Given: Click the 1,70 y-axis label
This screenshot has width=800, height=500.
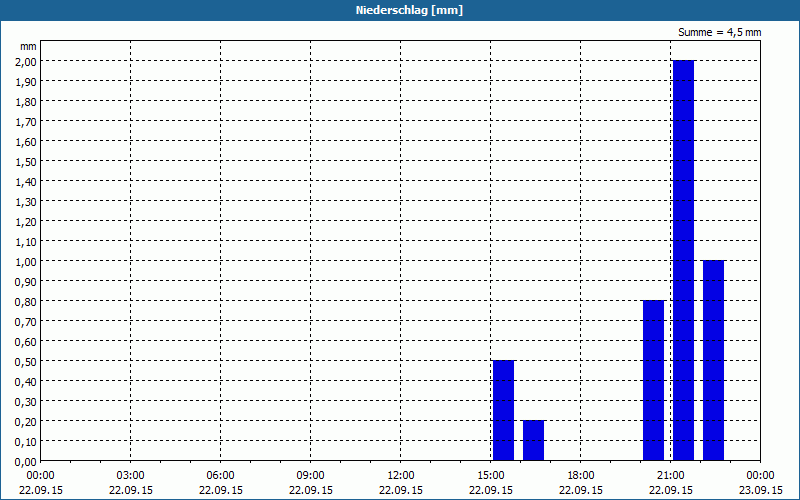Looking at the screenshot, I should (26, 121).
